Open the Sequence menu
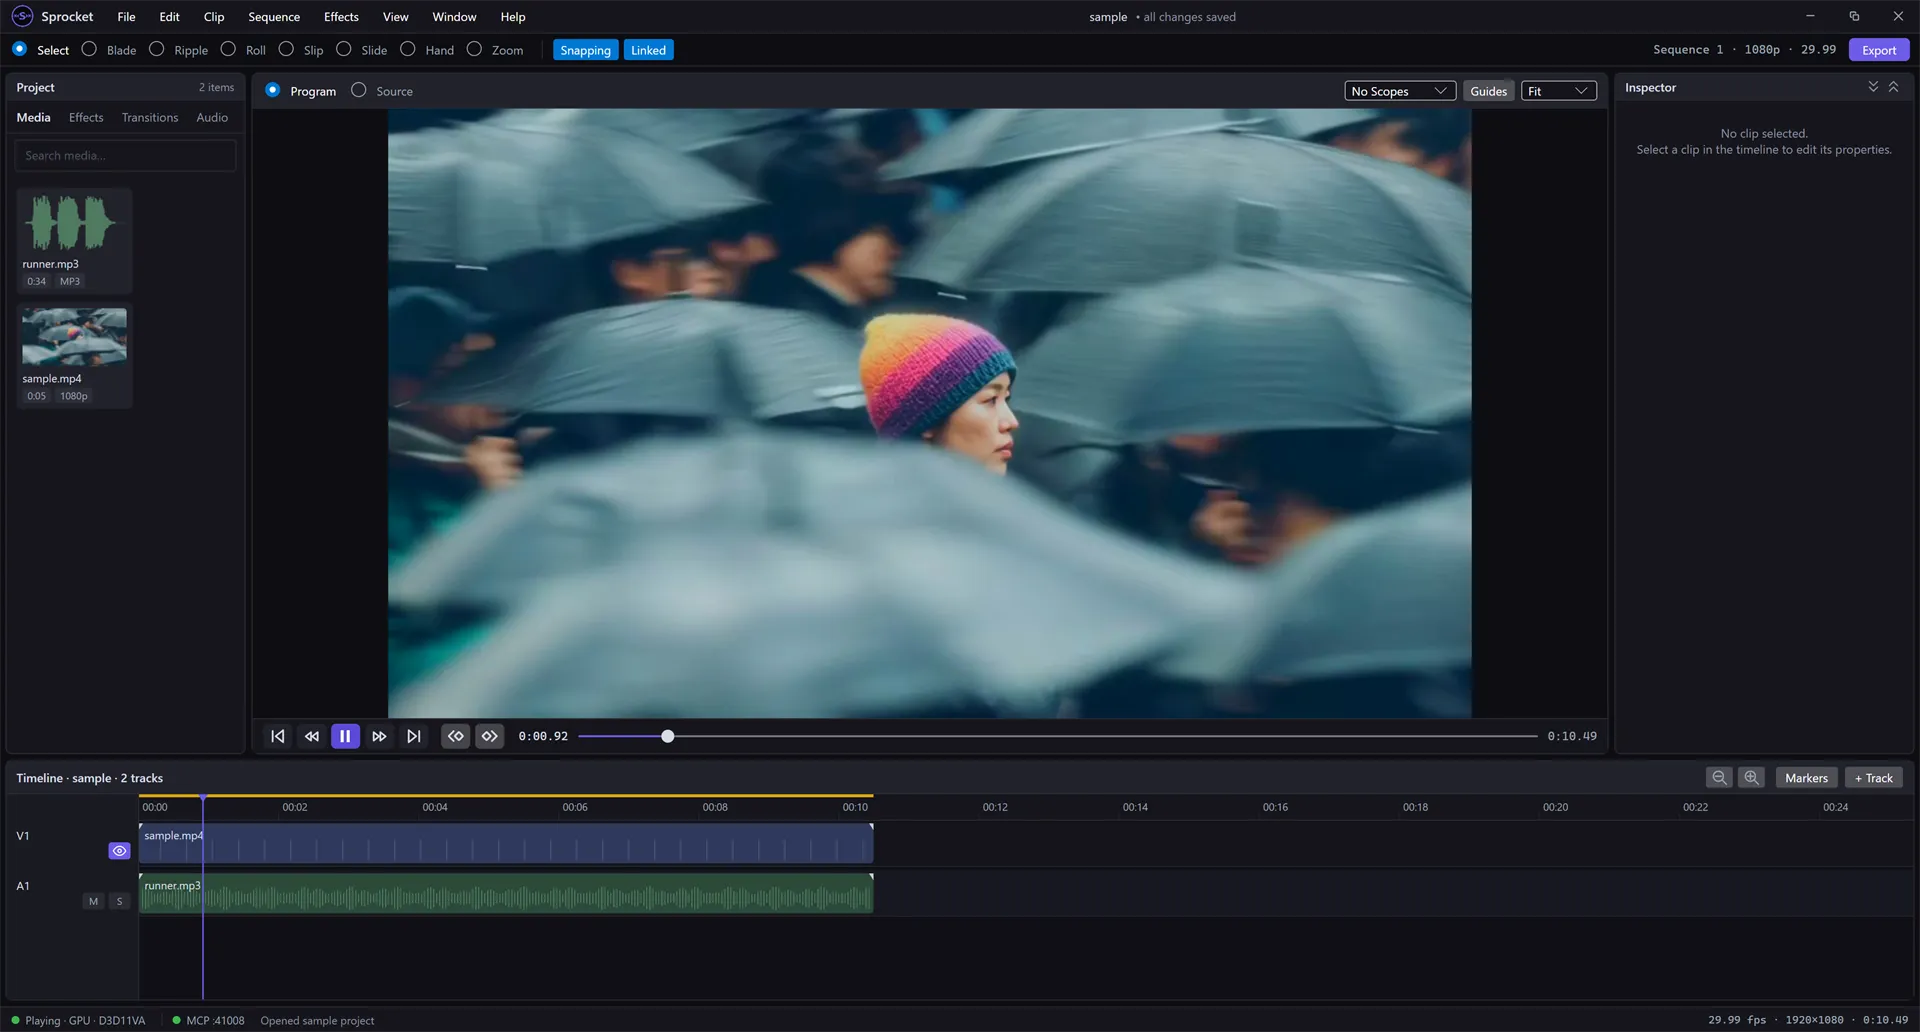This screenshot has width=1920, height=1032. coord(274,17)
